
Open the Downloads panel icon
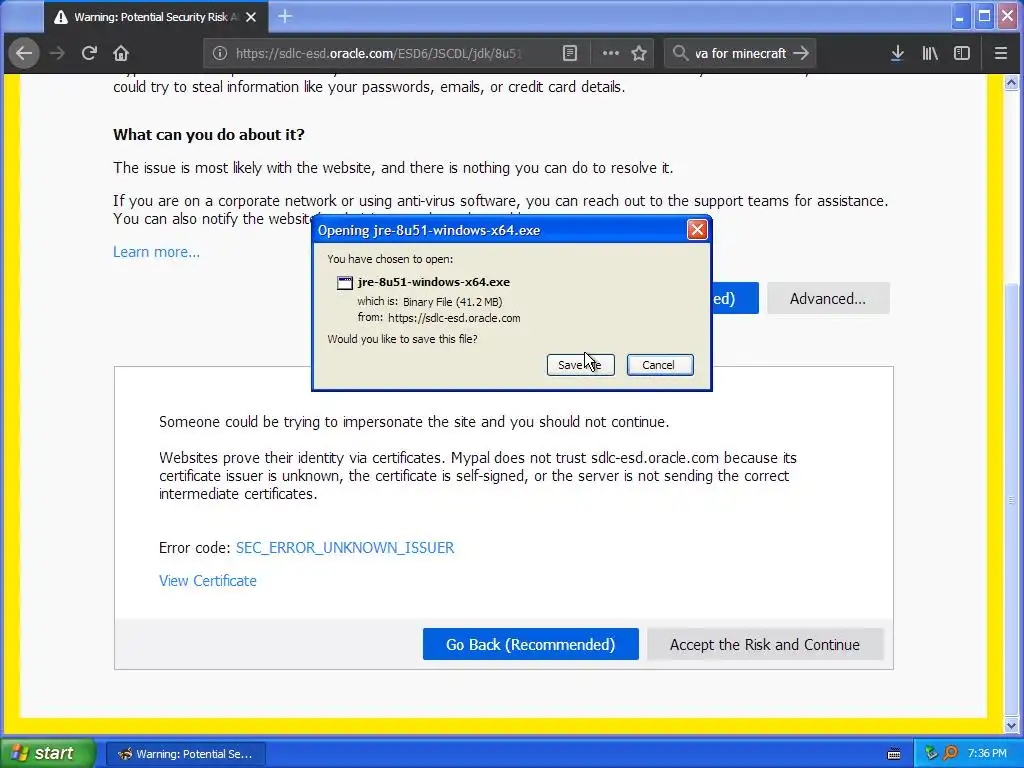[x=897, y=53]
